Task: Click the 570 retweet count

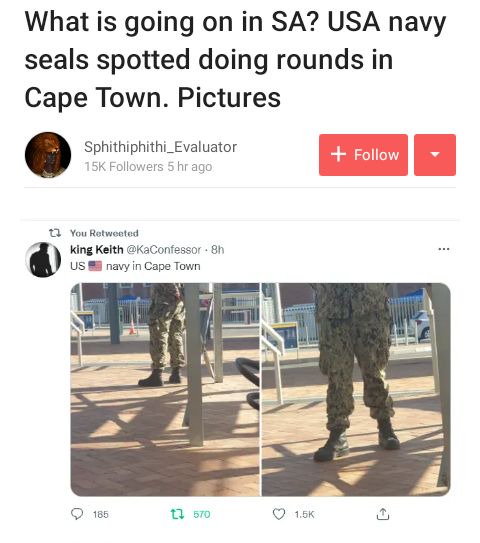Action: click(x=202, y=514)
